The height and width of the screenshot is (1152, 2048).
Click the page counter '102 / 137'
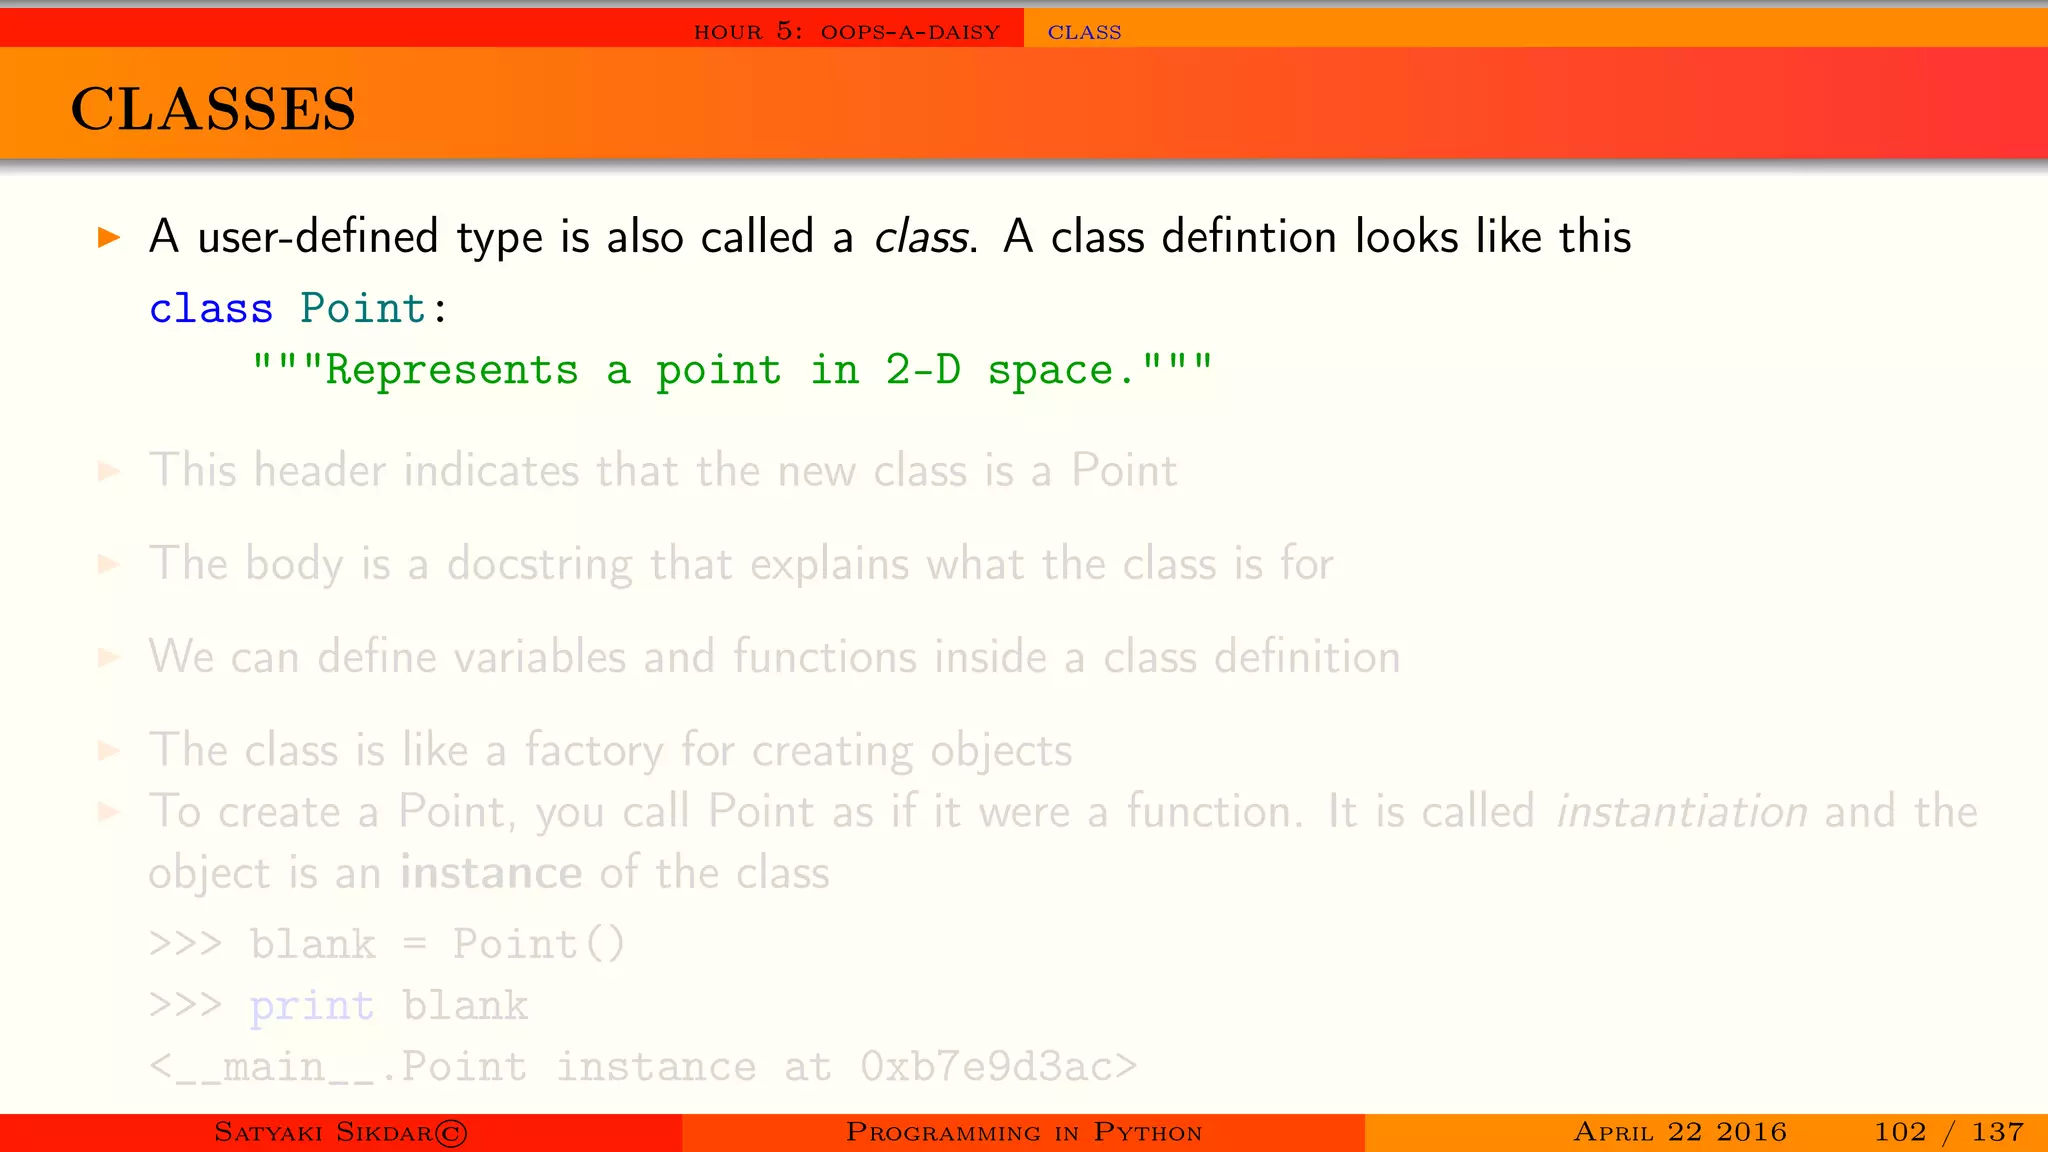point(1949,1132)
